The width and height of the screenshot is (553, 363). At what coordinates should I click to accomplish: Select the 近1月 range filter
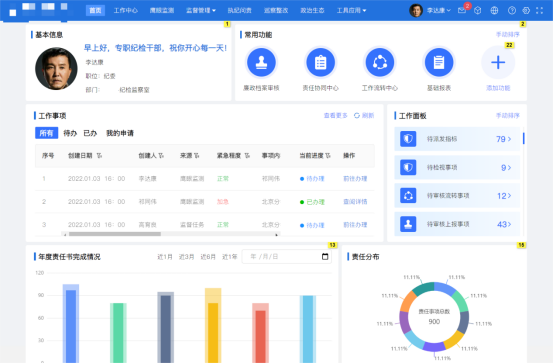click(165, 257)
